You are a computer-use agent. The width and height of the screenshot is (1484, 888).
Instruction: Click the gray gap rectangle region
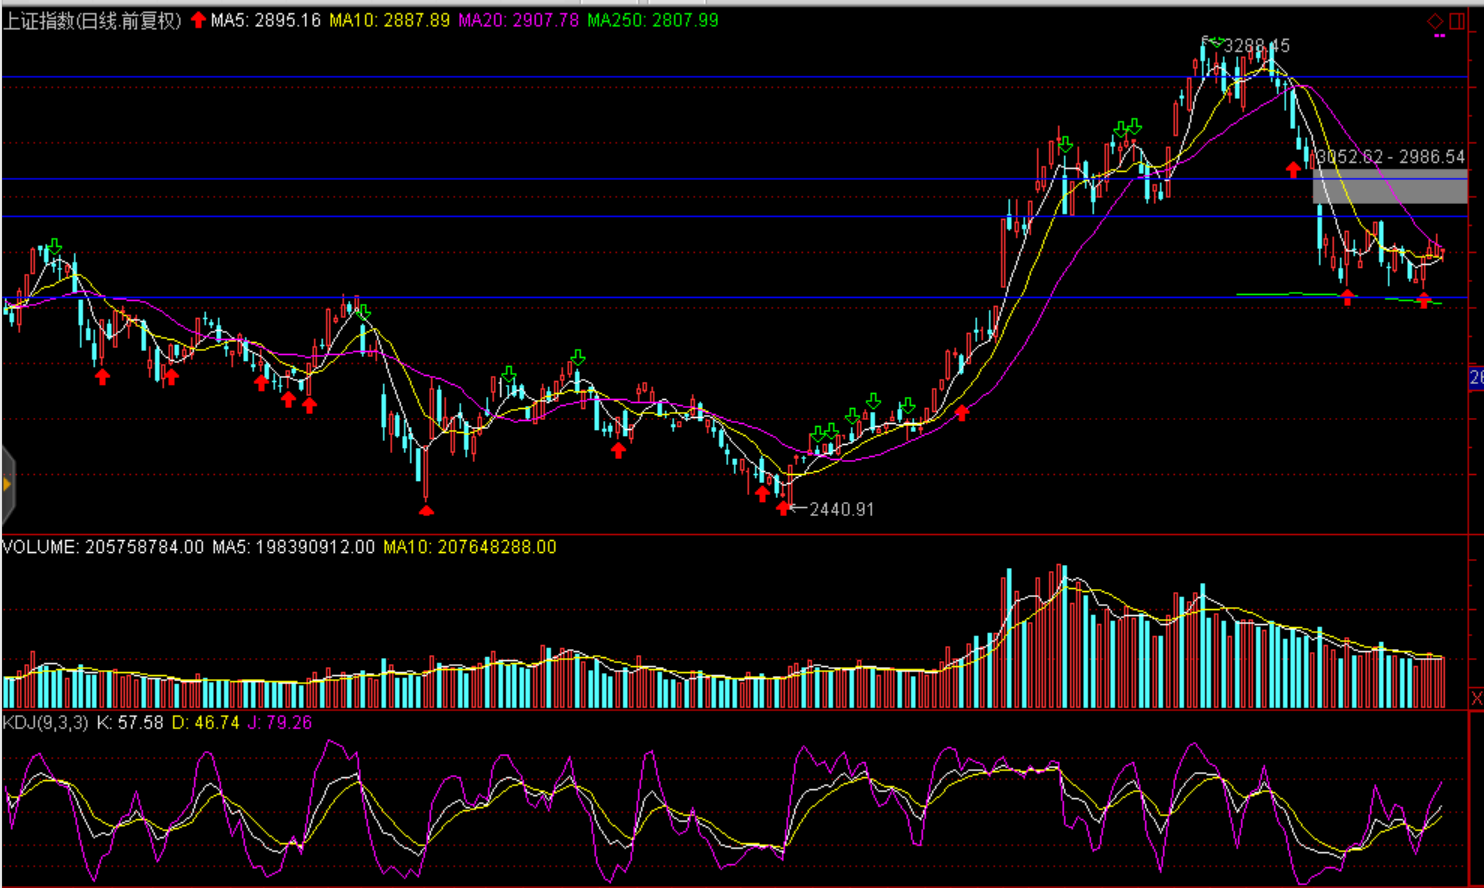(x=1389, y=187)
